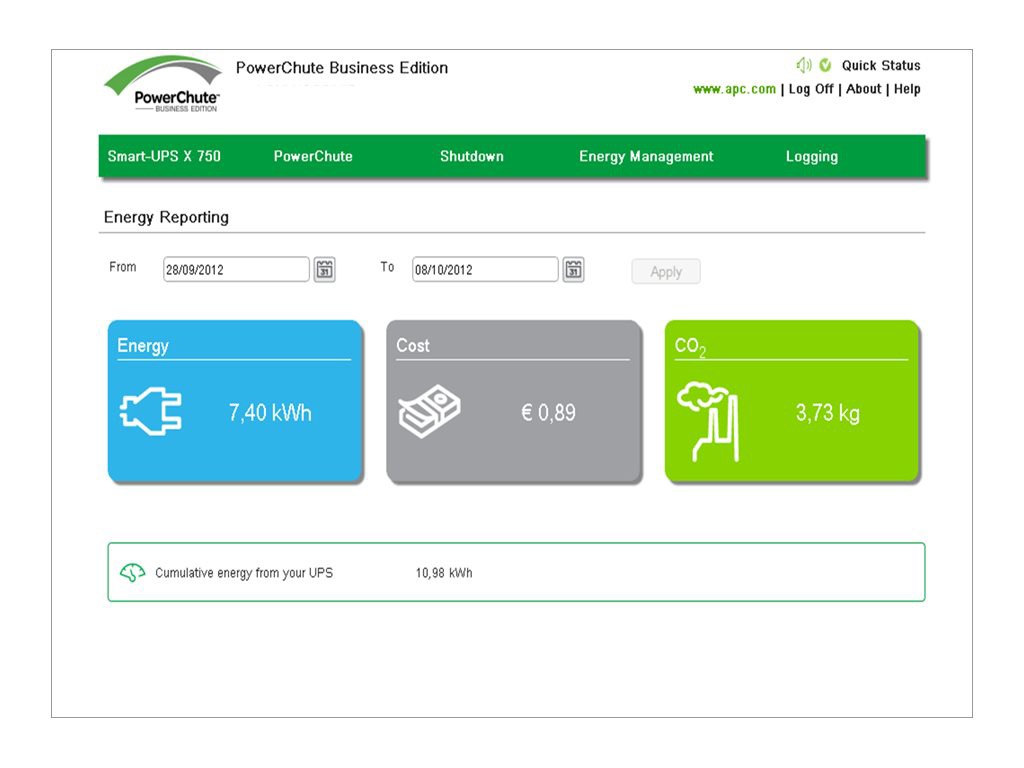
Task: Click the To date input field
Action: (485, 270)
